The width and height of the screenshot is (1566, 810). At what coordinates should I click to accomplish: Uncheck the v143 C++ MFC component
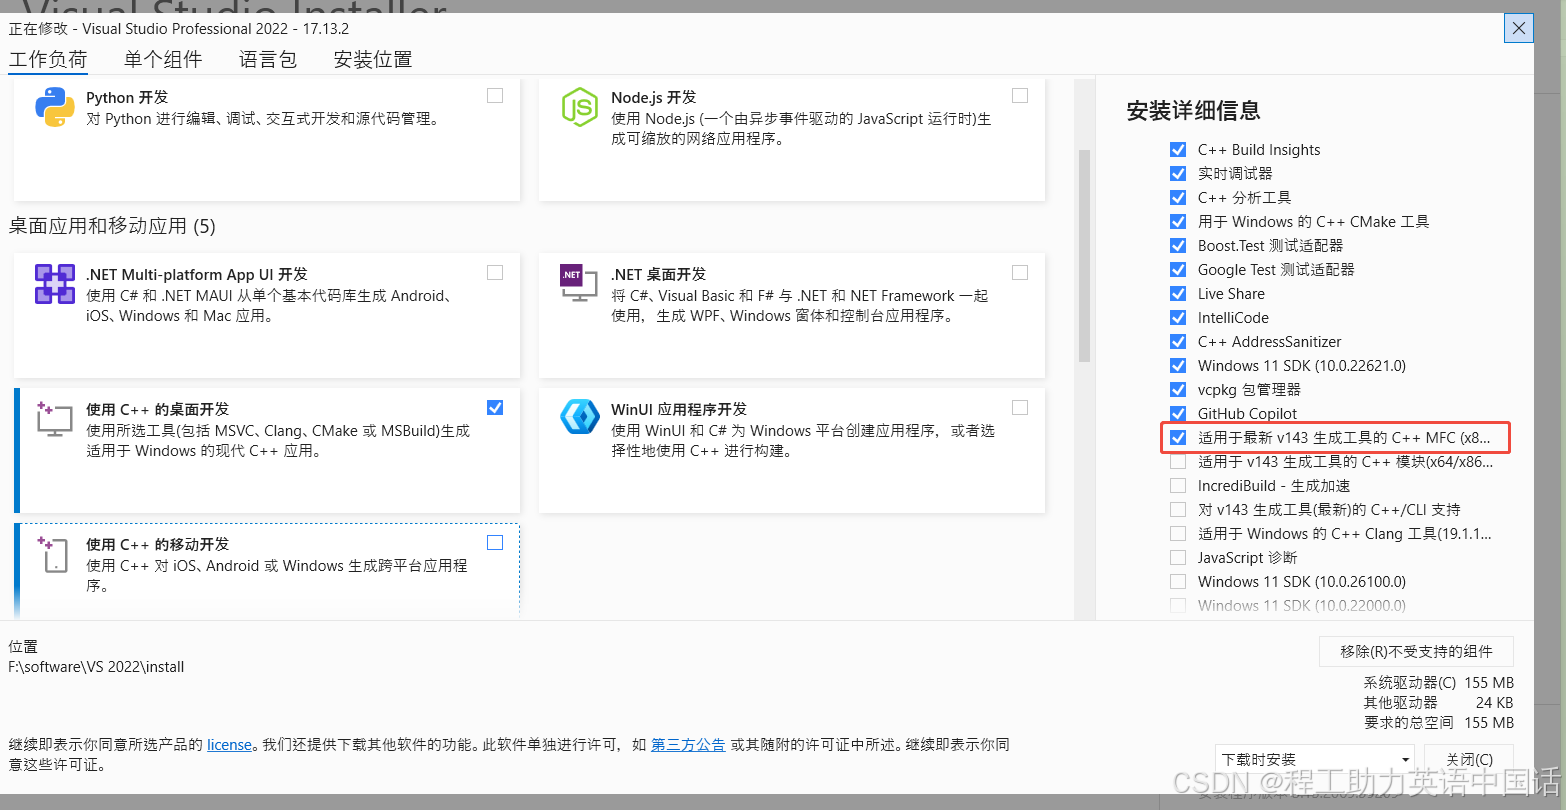pyautogui.click(x=1178, y=437)
